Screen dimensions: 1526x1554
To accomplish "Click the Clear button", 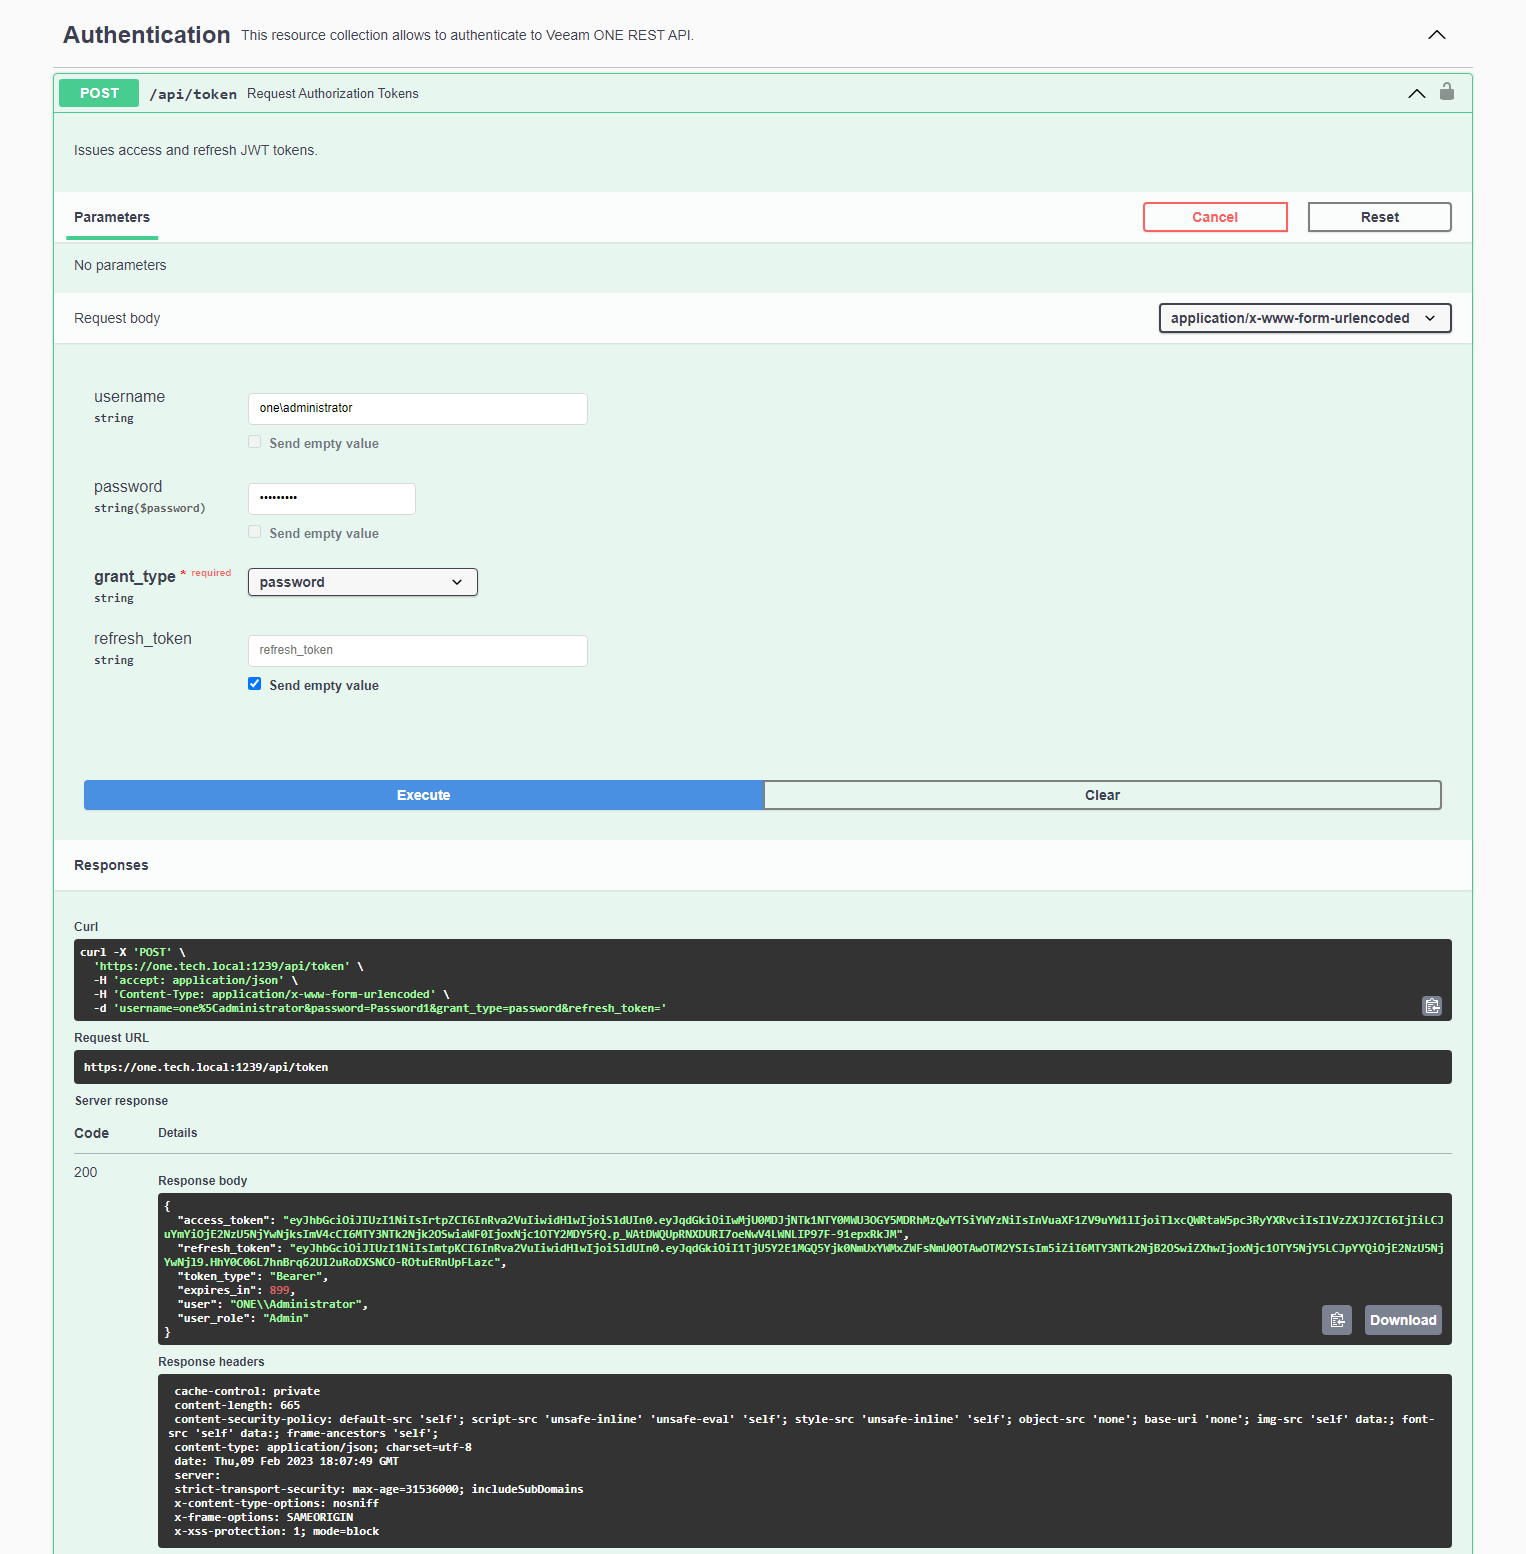I will click(x=1102, y=794).
